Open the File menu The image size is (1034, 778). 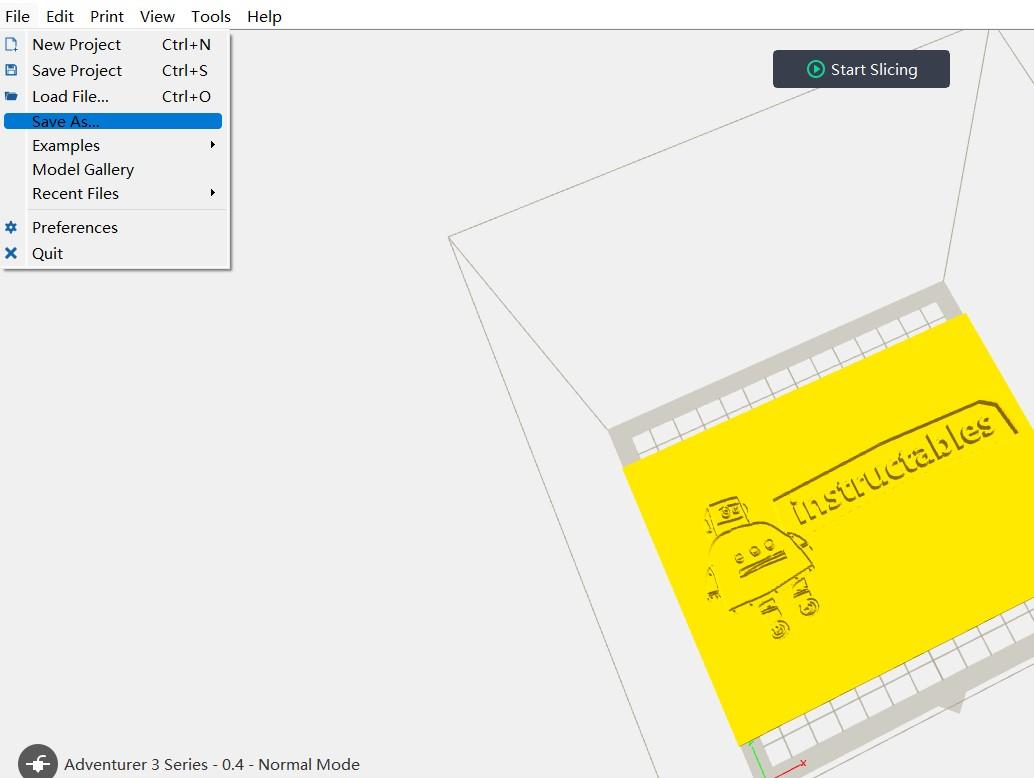click(x=17, y=16)
